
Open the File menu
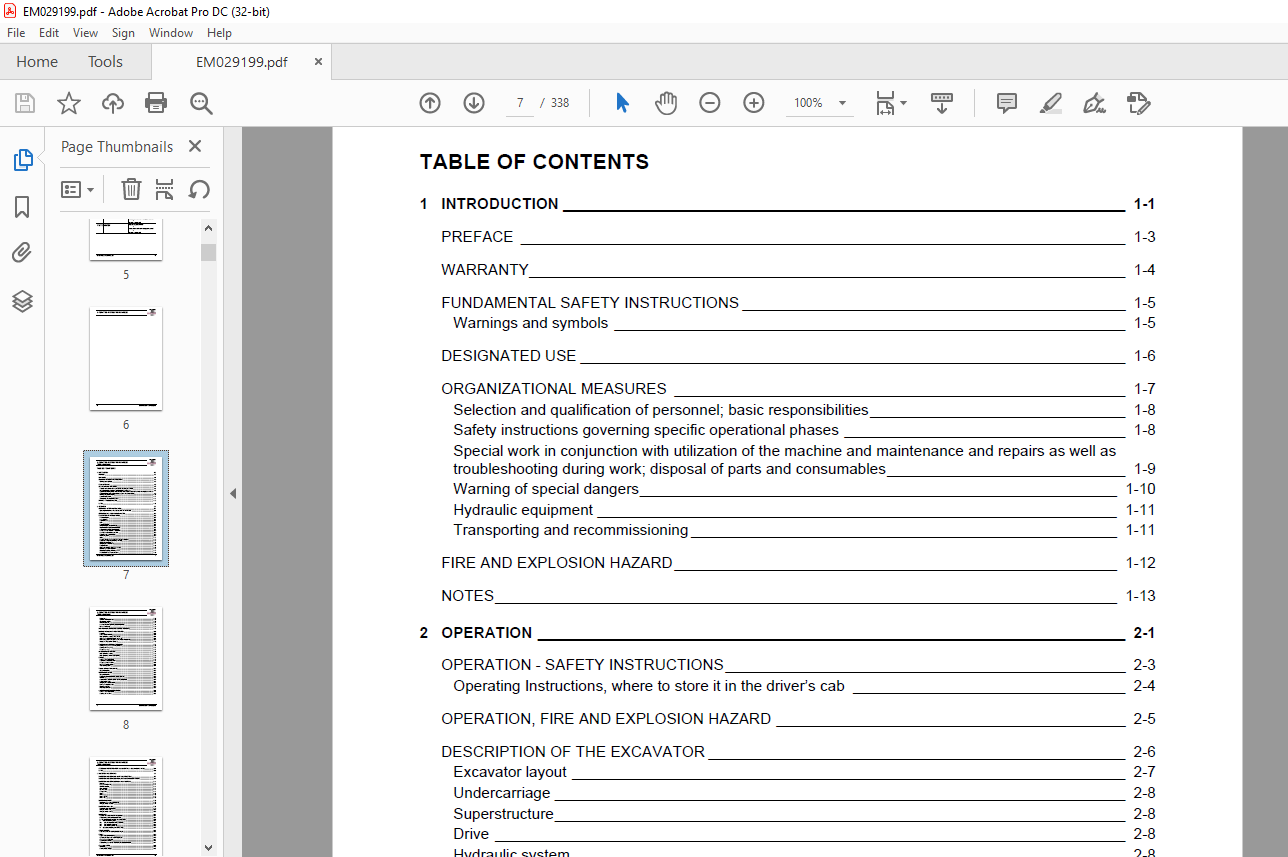click(x=16, y=33)
